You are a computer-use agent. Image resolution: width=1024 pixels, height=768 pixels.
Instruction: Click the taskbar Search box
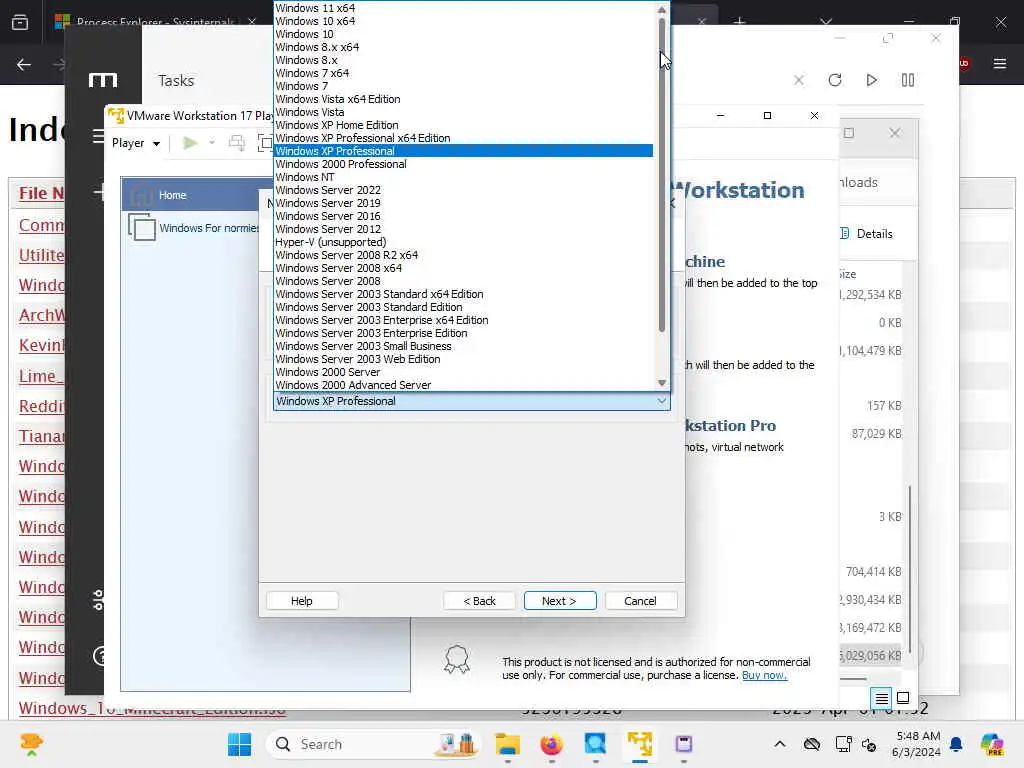[372, 744]
